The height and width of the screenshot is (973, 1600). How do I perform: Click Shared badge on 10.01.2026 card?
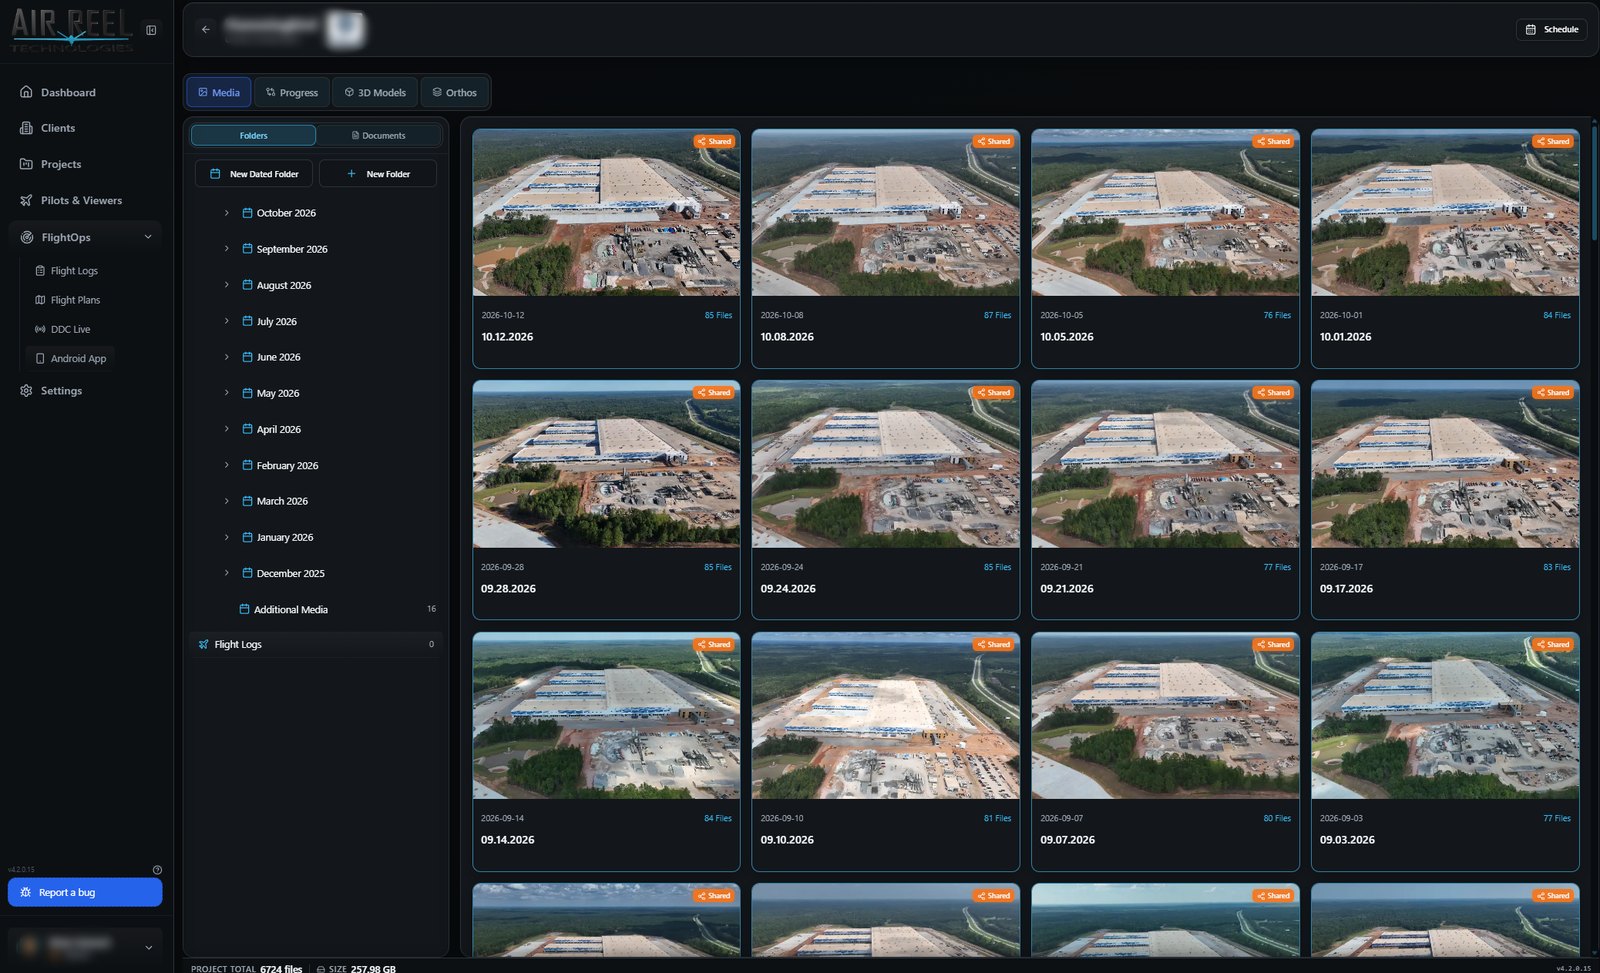(1553, 142)
